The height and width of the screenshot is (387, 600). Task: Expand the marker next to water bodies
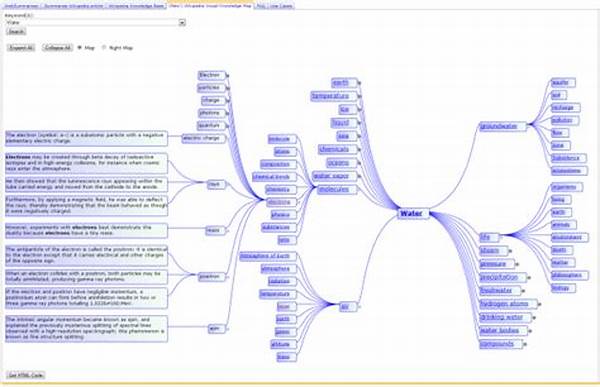pyautogui.click(x=530, y=331)
